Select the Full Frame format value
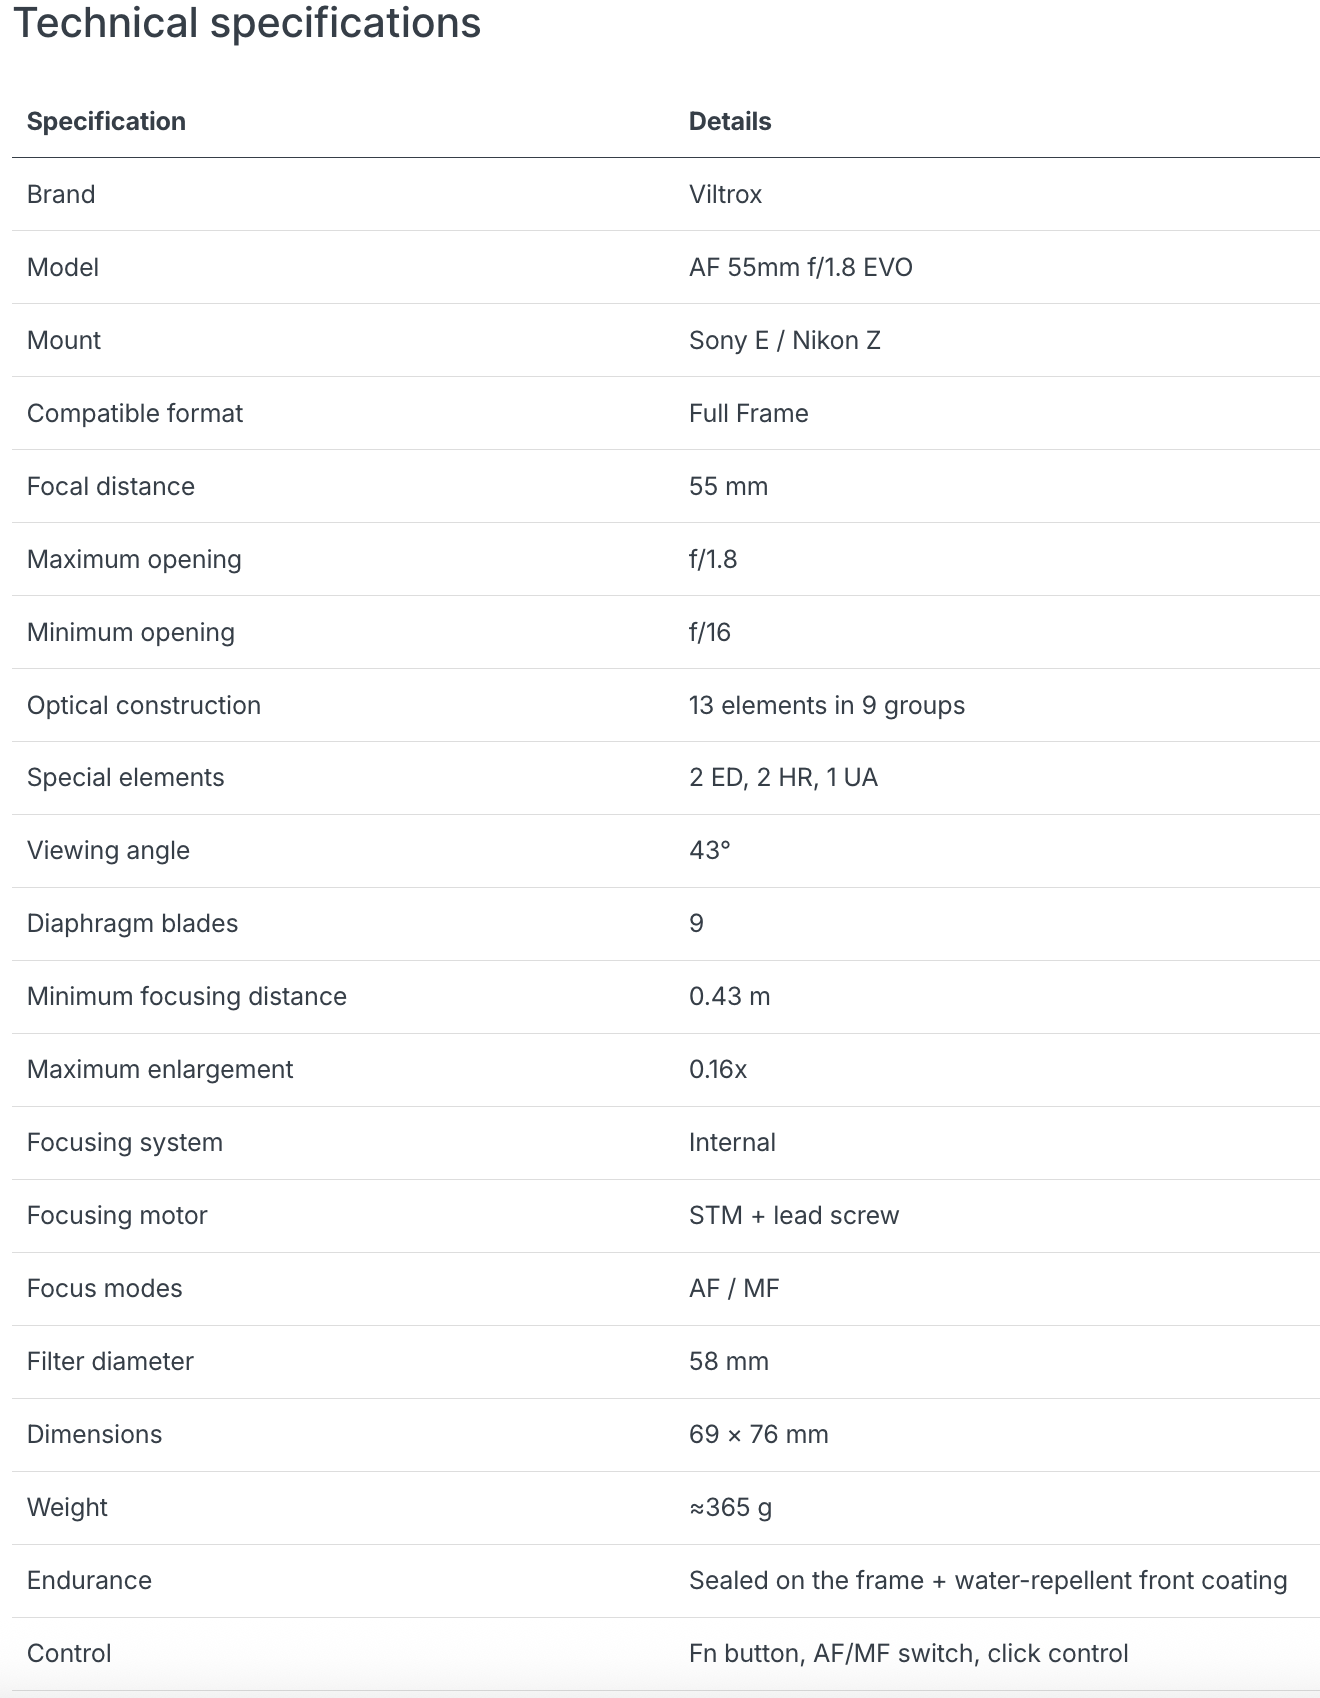The height and width of the screenshot is (1698, 1320). tap(748, 413)
